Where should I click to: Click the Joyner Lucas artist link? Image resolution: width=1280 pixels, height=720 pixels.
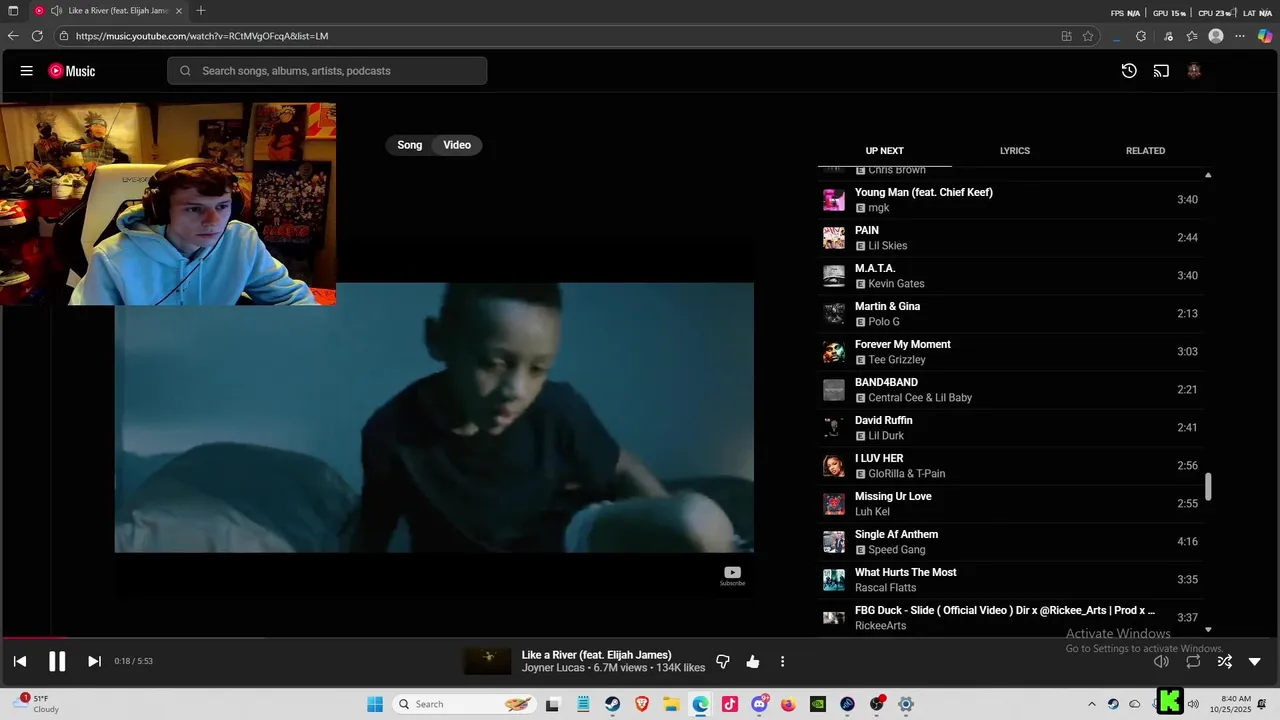click(554, 668)
